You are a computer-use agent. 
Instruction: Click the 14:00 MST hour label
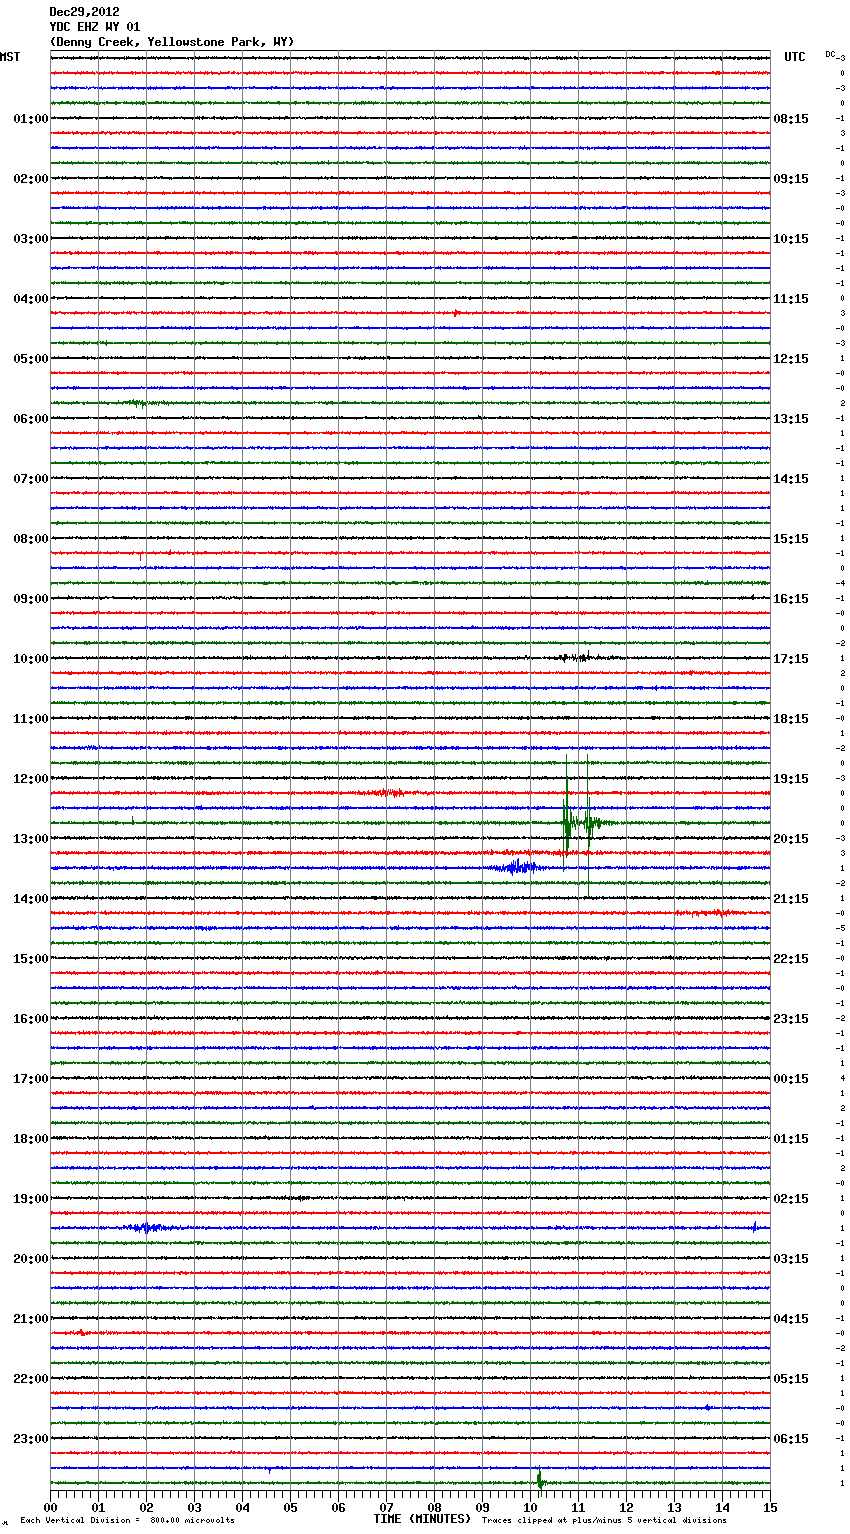[31, 899]
